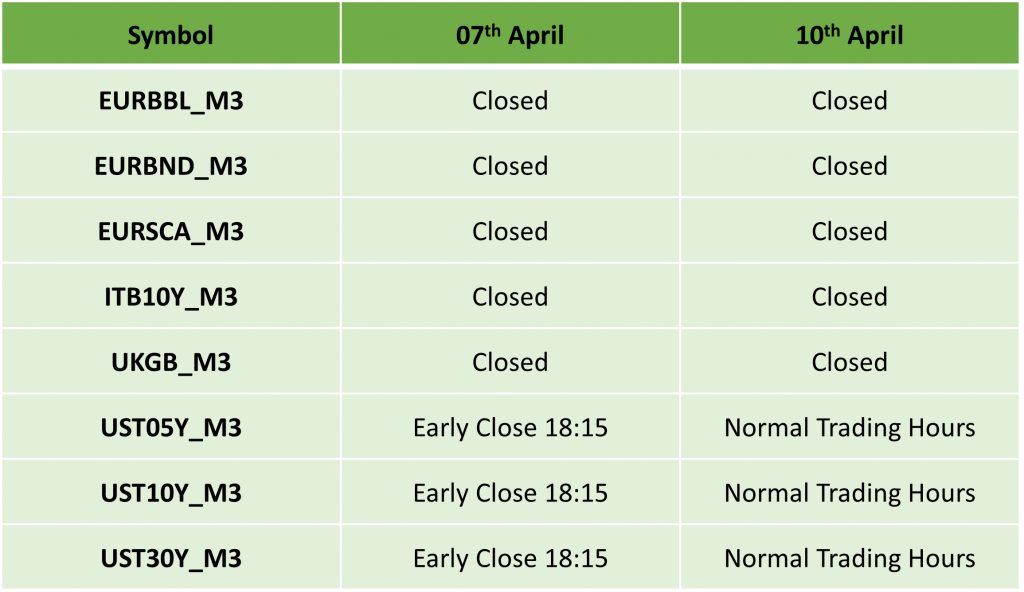Select the 10th April column header

(x=850, y=33)
